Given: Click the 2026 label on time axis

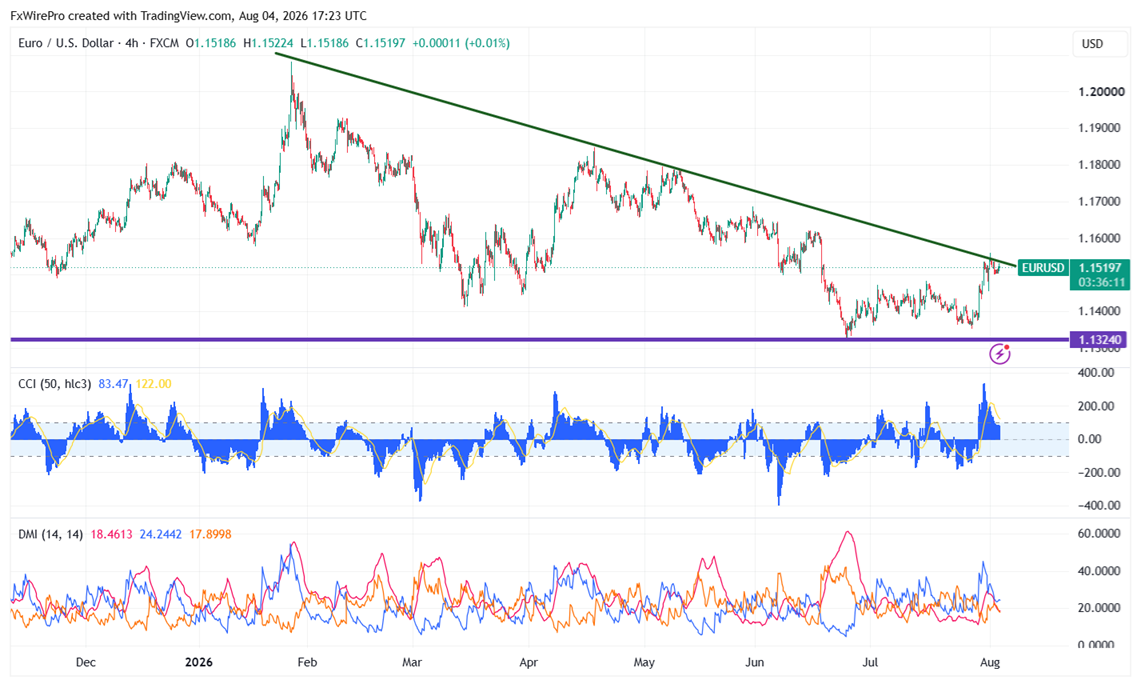Looking at the screenshot, I should pyautogui.click(x=199, y=662).
